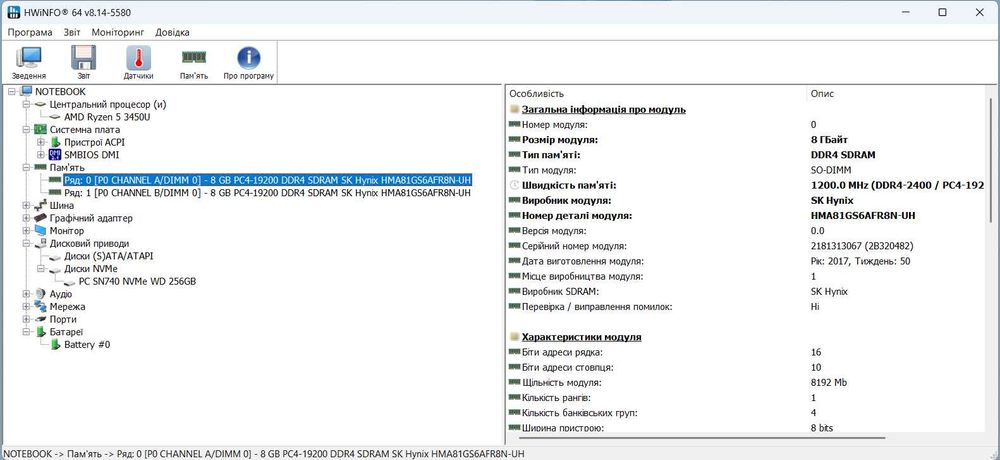Click the Батареї battery icon
Viewport: 1000px width, 460px height.
[x=41, y=332]
